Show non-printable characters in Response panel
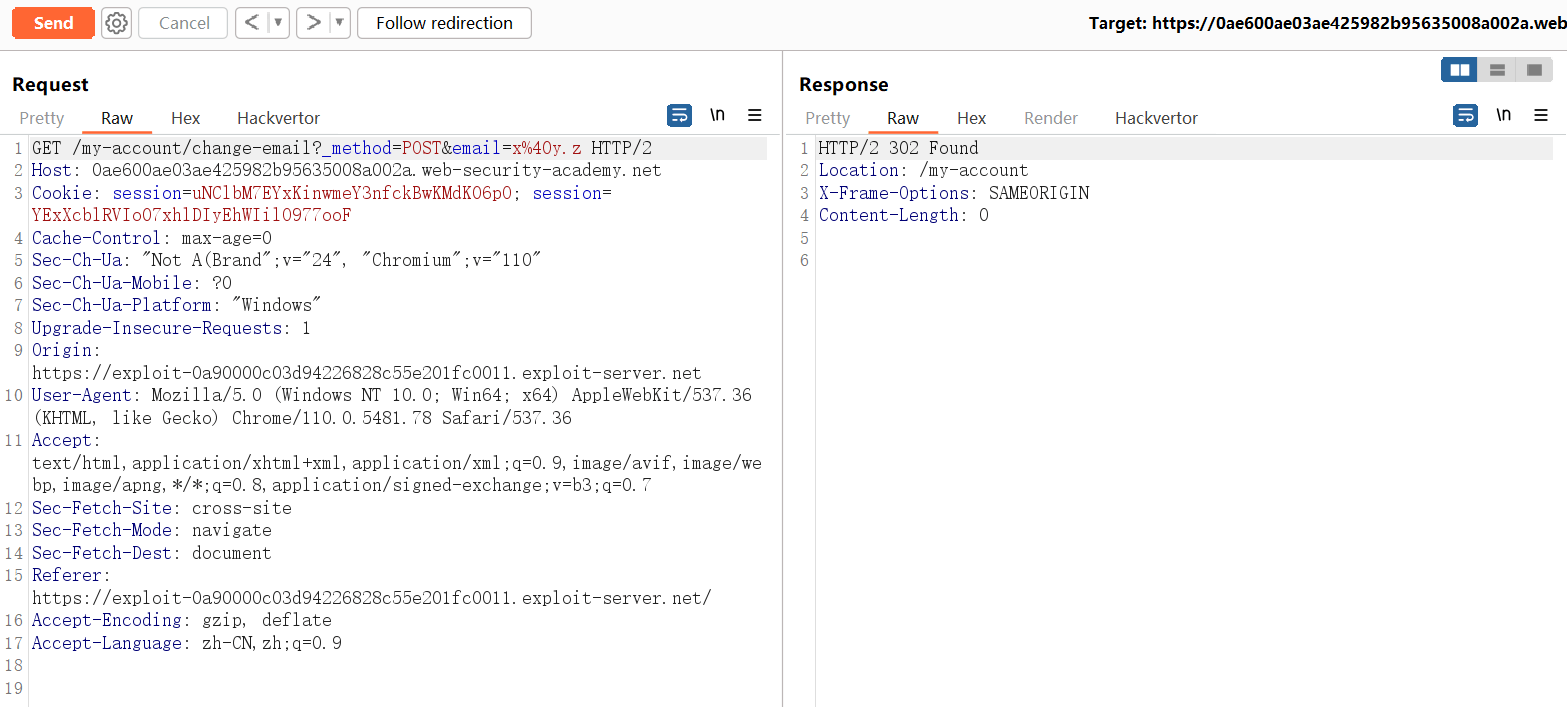This screenshot has width=1567, height=707. point(1503,115)
